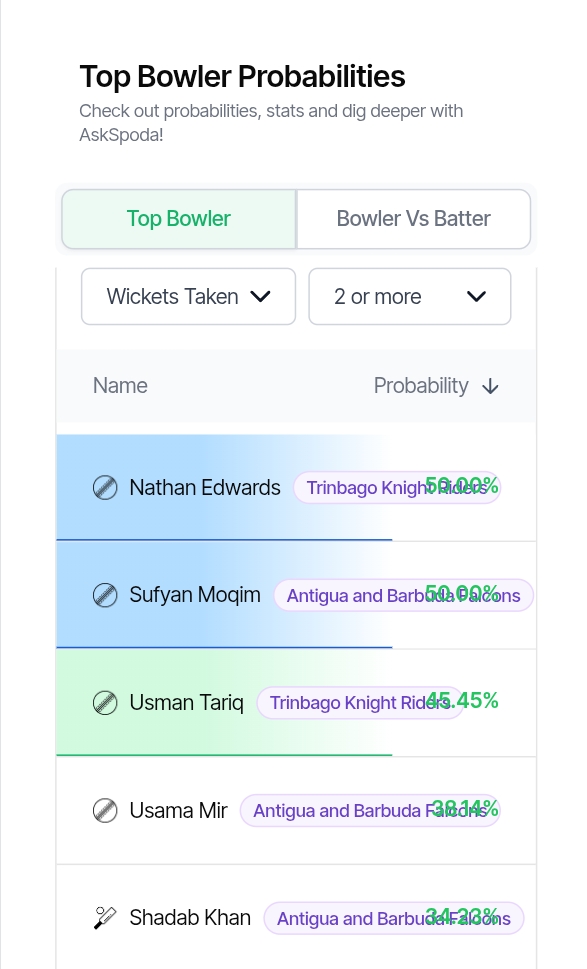Open the 2 or more threshold dropdown
The height and width of the screenshot is (969, 587).
[410, 296]
